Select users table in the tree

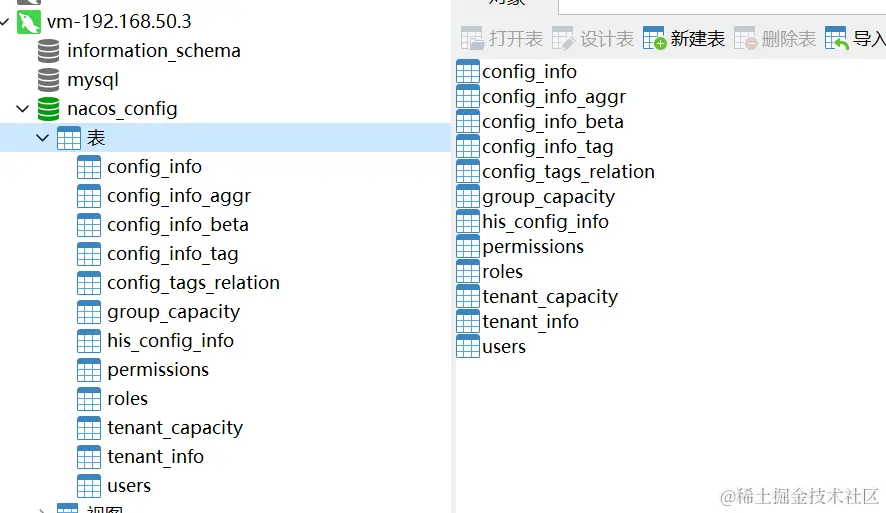click(x=129, y=486)
